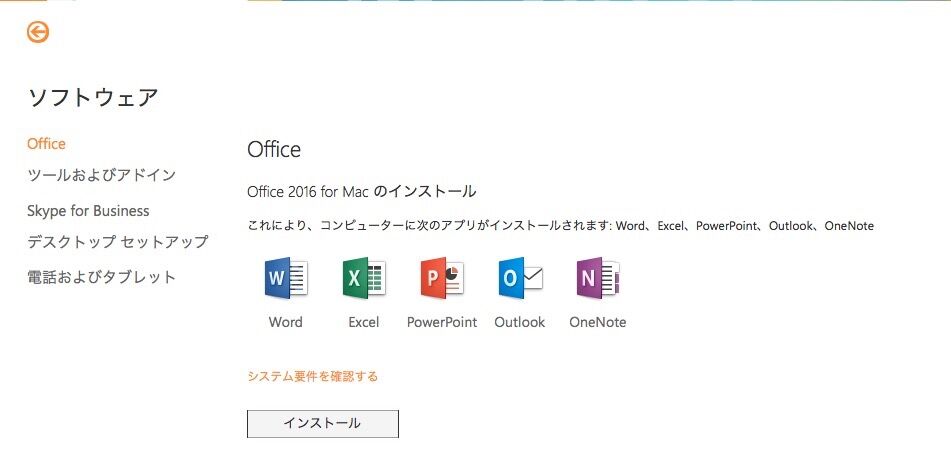The image size is (951, 472).
Task: Select the Office item in the sidebar
Action: [46, 144]
